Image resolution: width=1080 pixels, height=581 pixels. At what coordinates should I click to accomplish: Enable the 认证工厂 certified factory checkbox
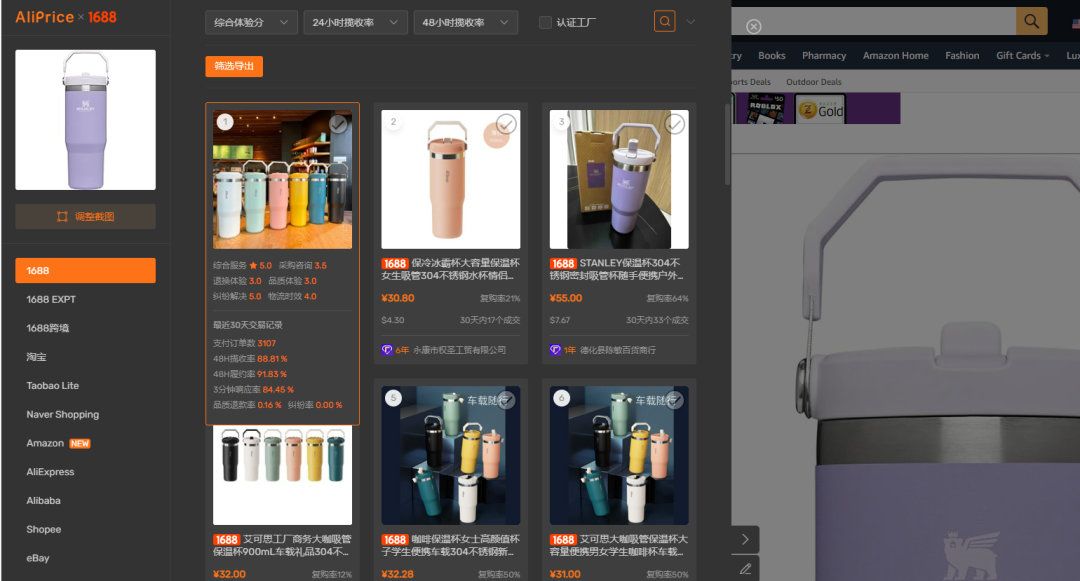coord(545,21)
